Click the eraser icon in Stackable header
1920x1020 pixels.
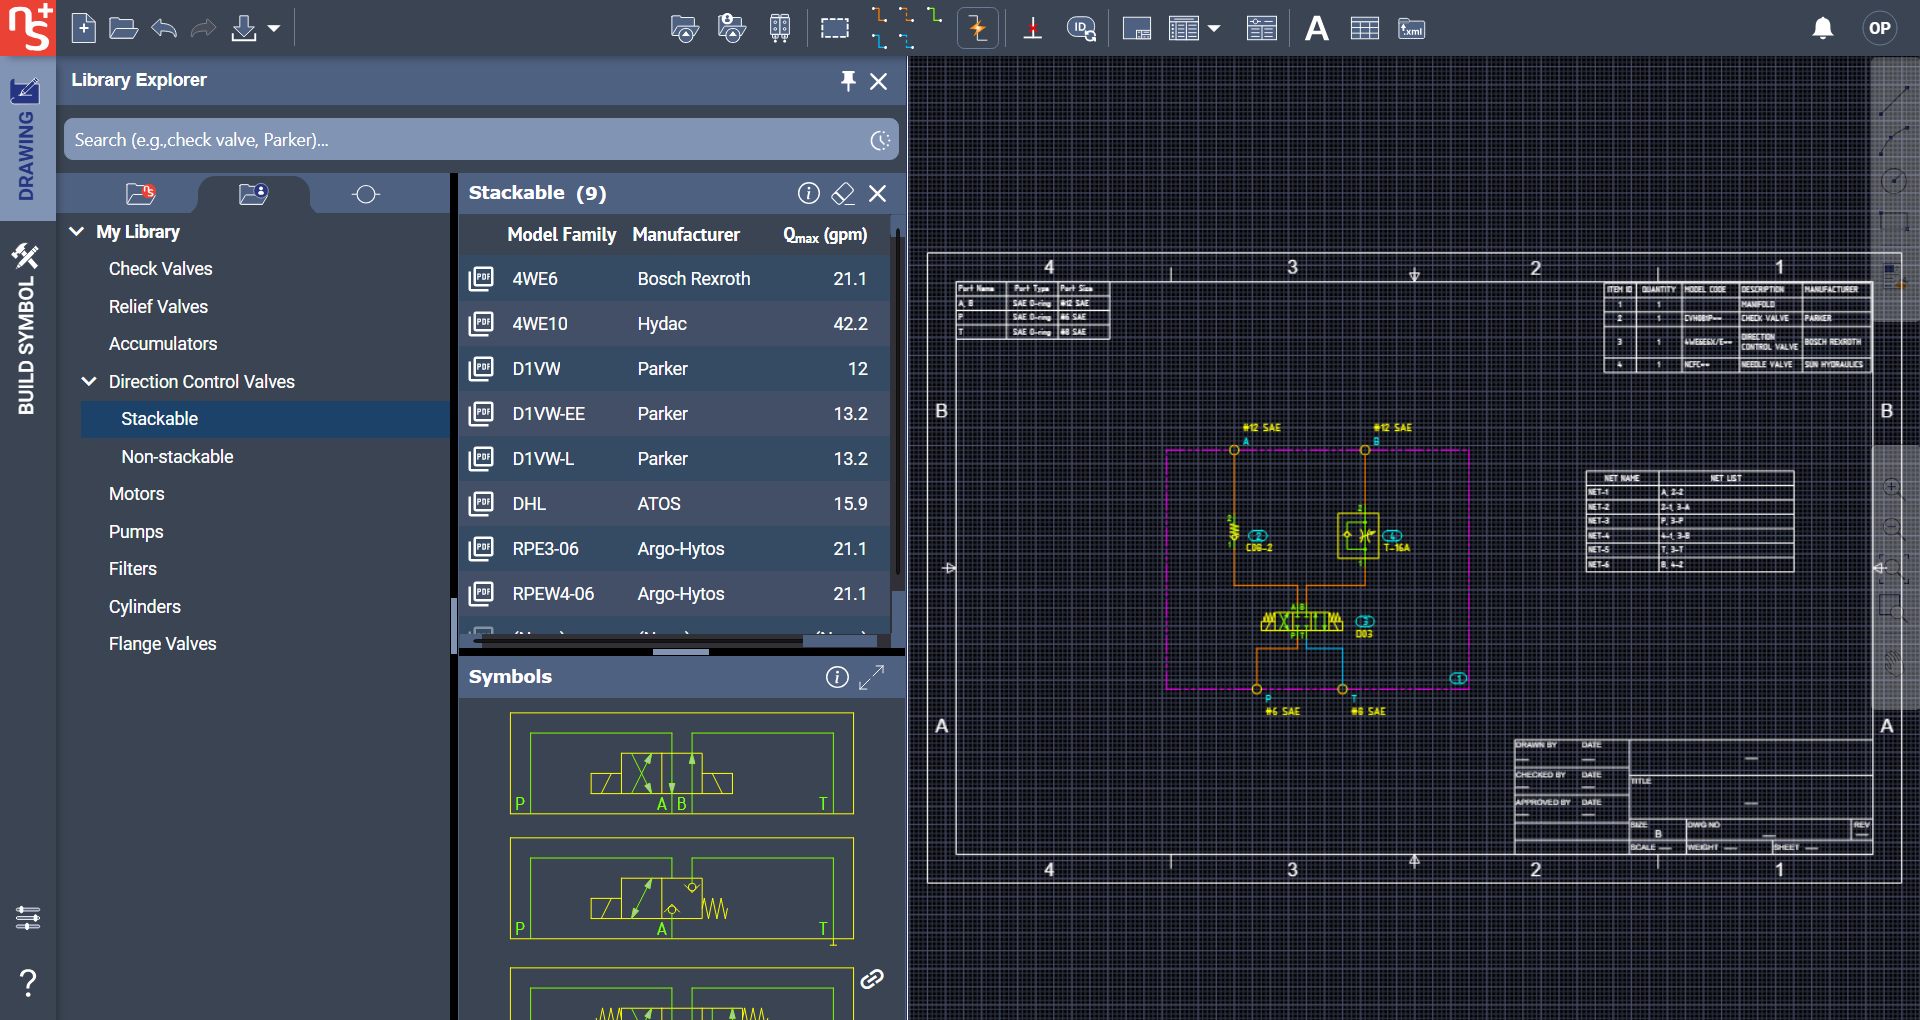[843, 193]
